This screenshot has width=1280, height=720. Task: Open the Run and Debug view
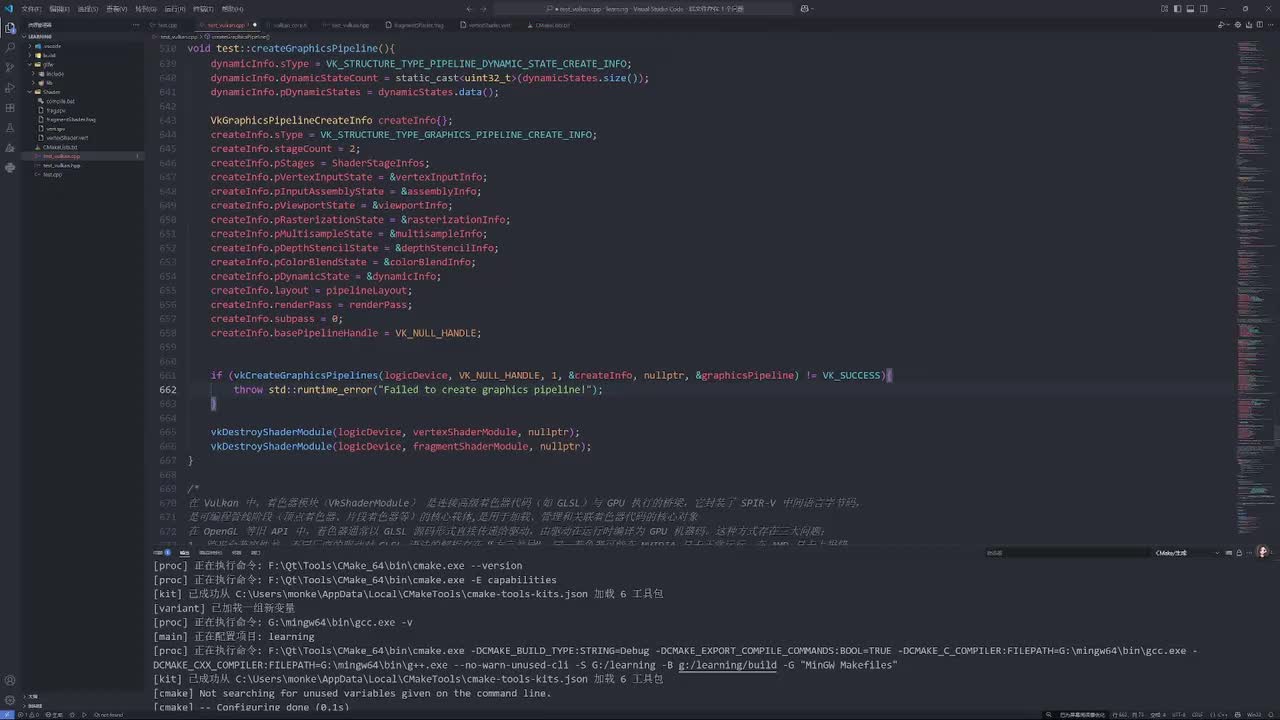click(10, 87)
